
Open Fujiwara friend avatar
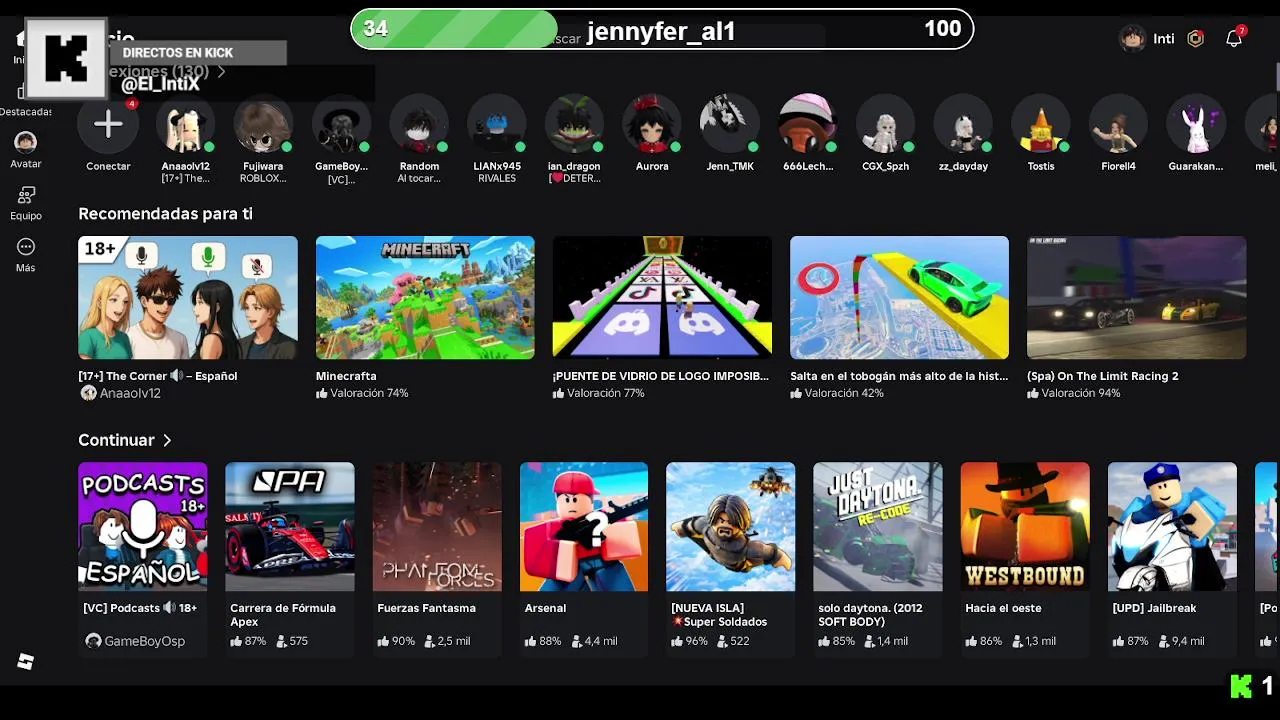(263, 124)
